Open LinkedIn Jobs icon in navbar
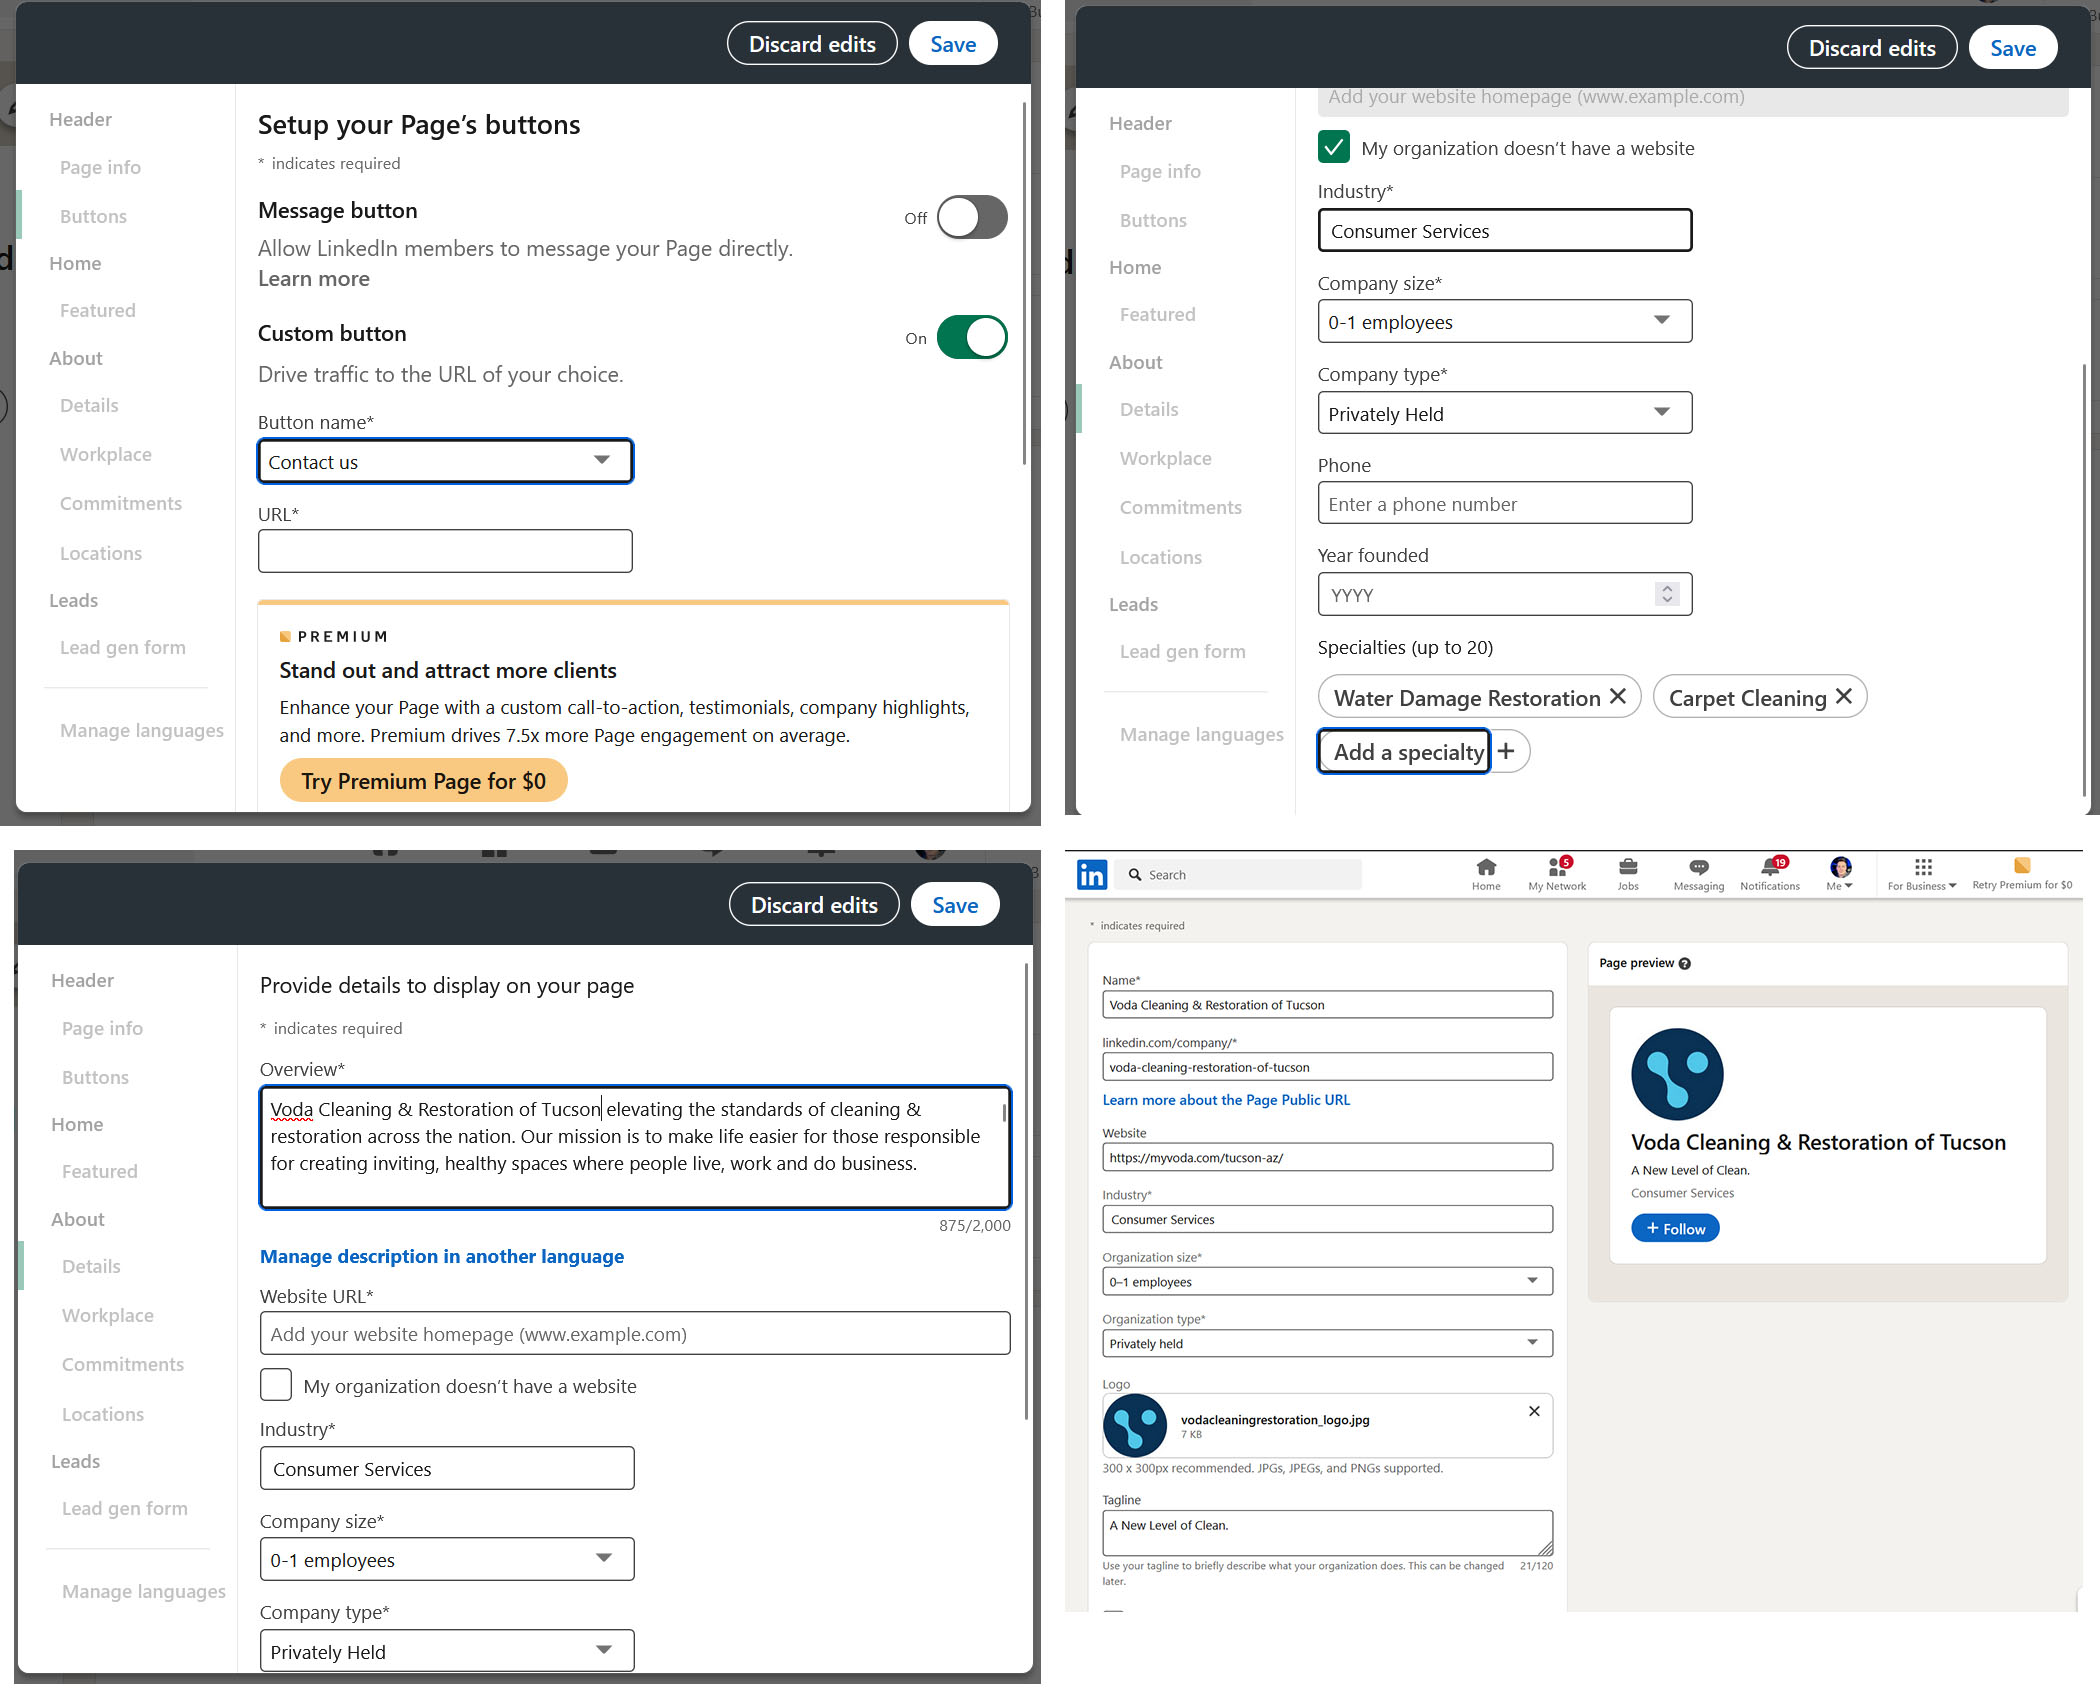This screenshot has height=1700, width=2100. pos(1627,867)
